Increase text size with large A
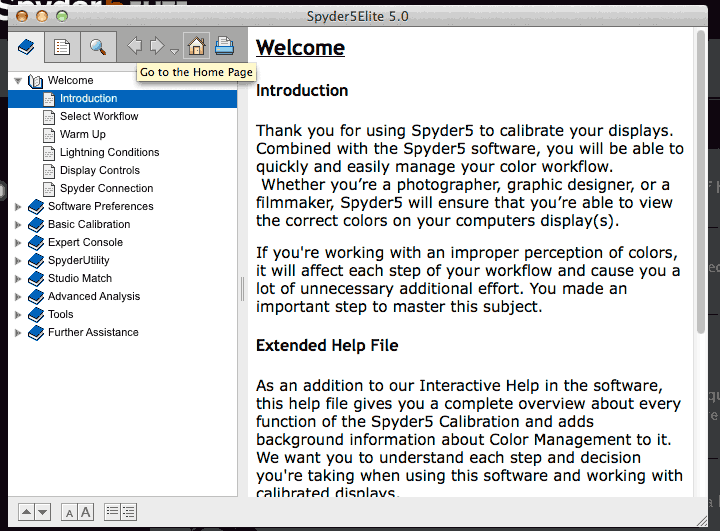Viewport: 720px width, 531px height. [86, 512]
